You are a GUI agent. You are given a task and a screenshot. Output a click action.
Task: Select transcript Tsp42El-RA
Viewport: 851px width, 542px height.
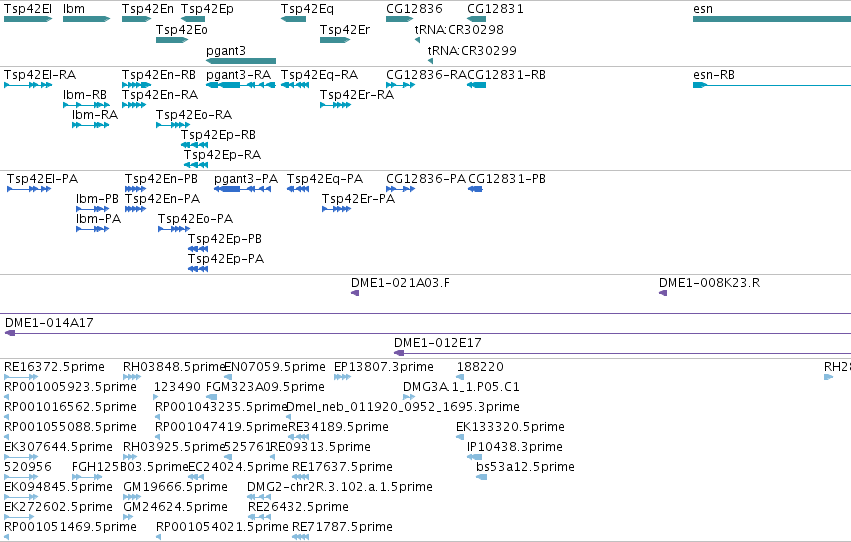pyautogui.click(x=28, y=85)
